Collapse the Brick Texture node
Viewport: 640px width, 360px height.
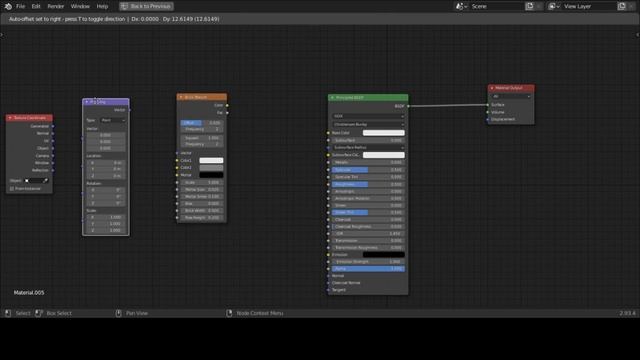tap(181, 97)
